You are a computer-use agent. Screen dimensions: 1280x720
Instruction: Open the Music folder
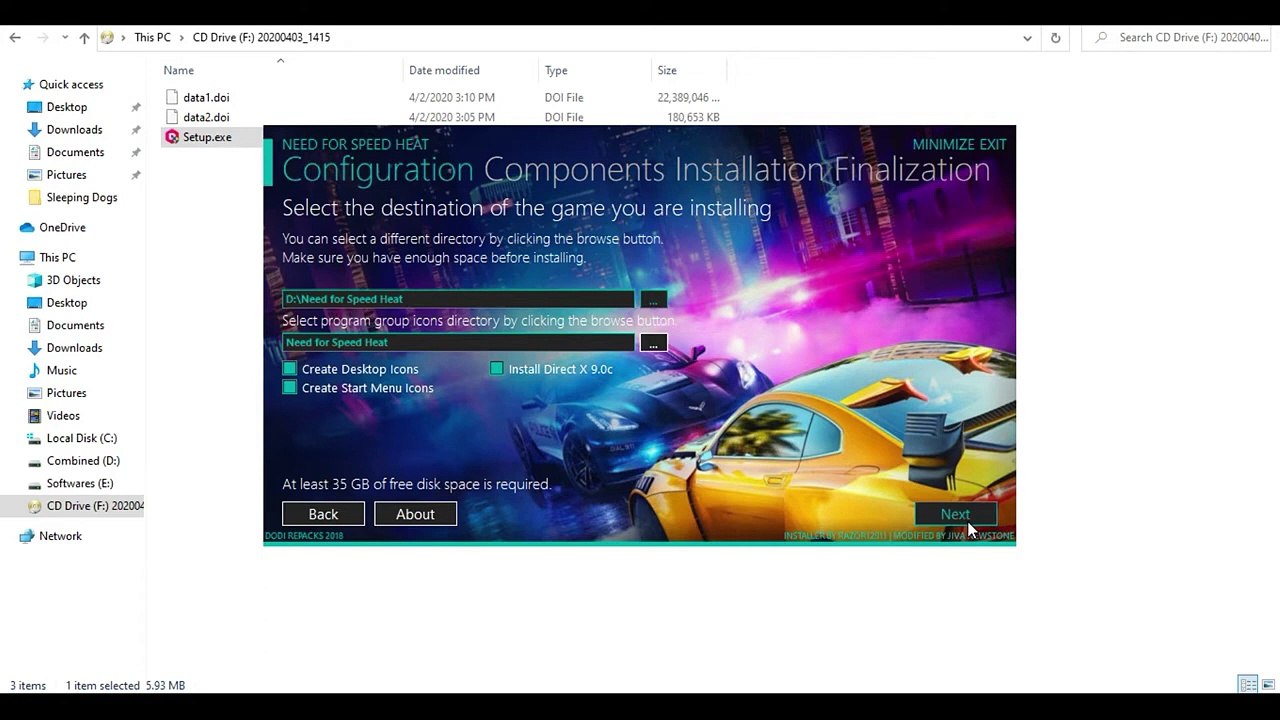[61, 370]
